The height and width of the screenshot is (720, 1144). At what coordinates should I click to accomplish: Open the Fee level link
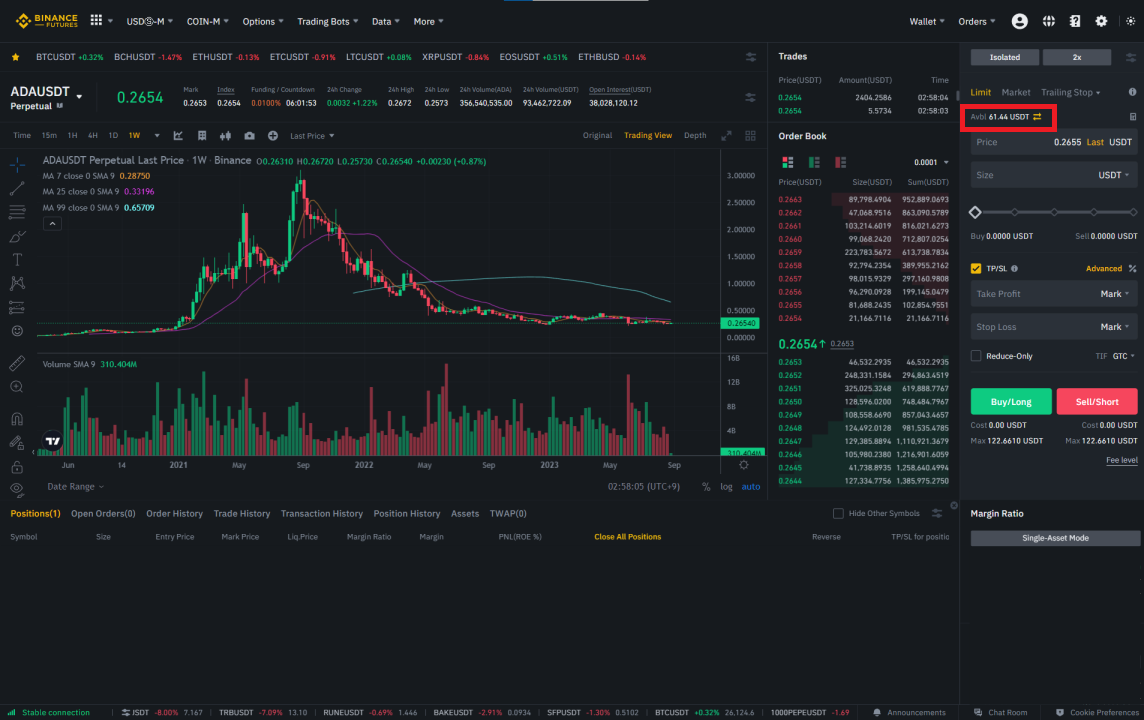[1121, 460]
